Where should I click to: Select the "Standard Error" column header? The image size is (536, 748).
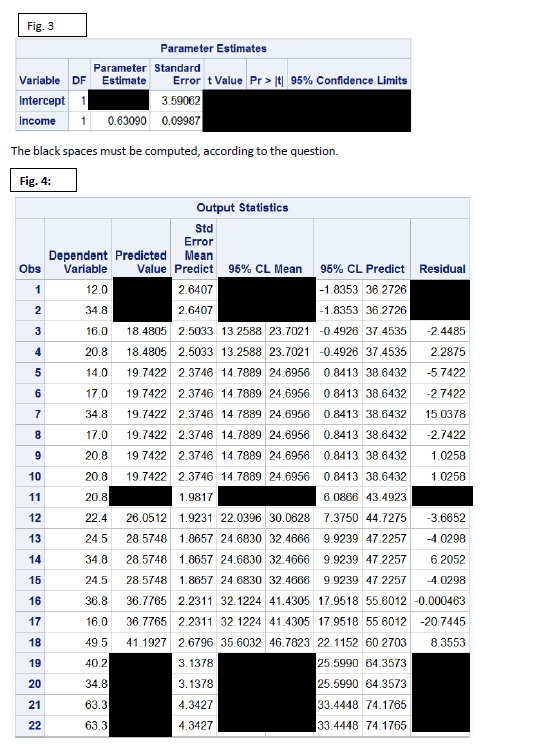click(177, 74)
